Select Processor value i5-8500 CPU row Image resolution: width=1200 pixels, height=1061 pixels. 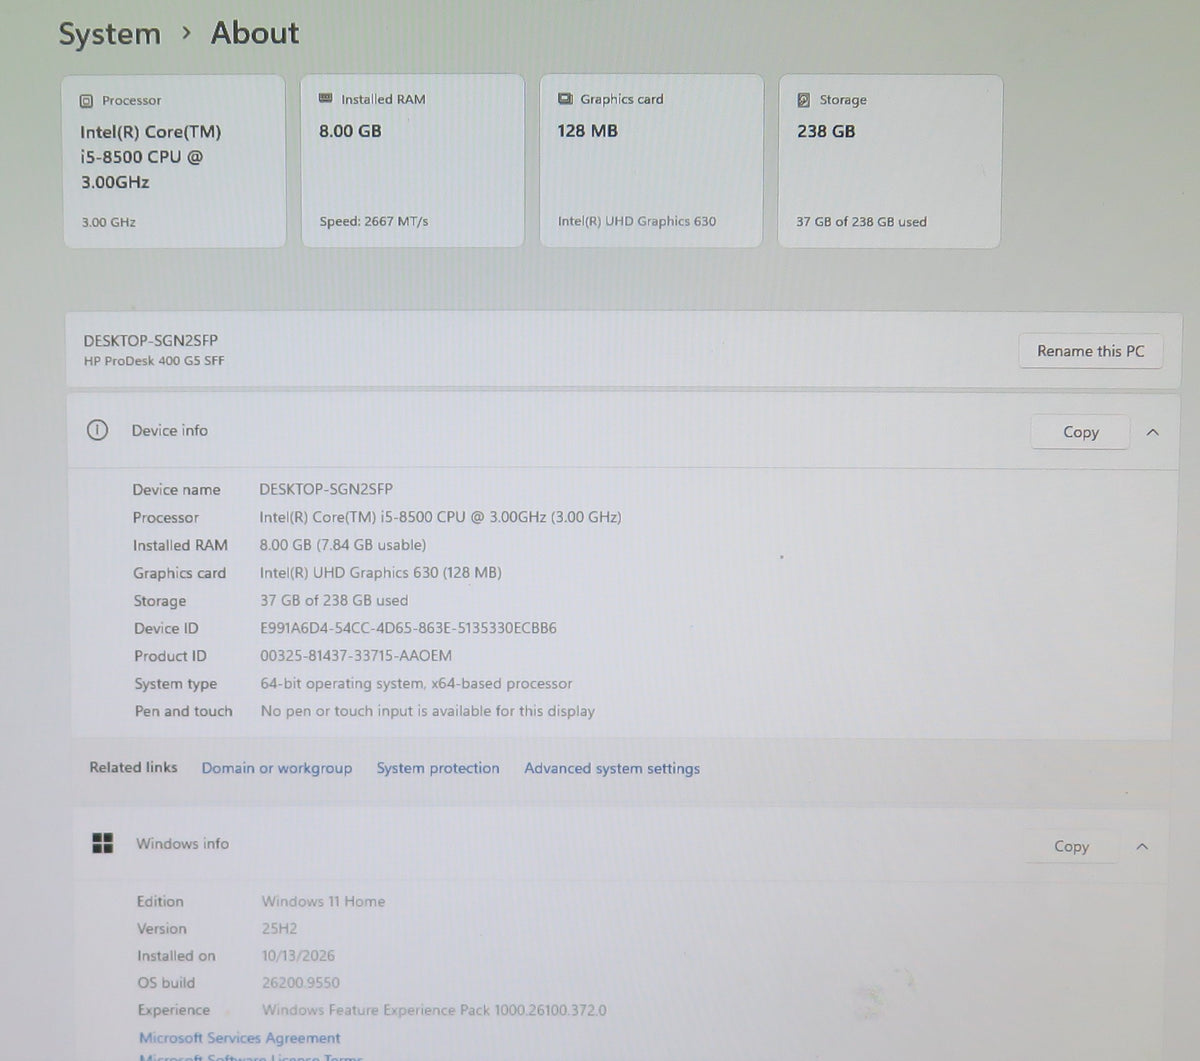[440, 517]
